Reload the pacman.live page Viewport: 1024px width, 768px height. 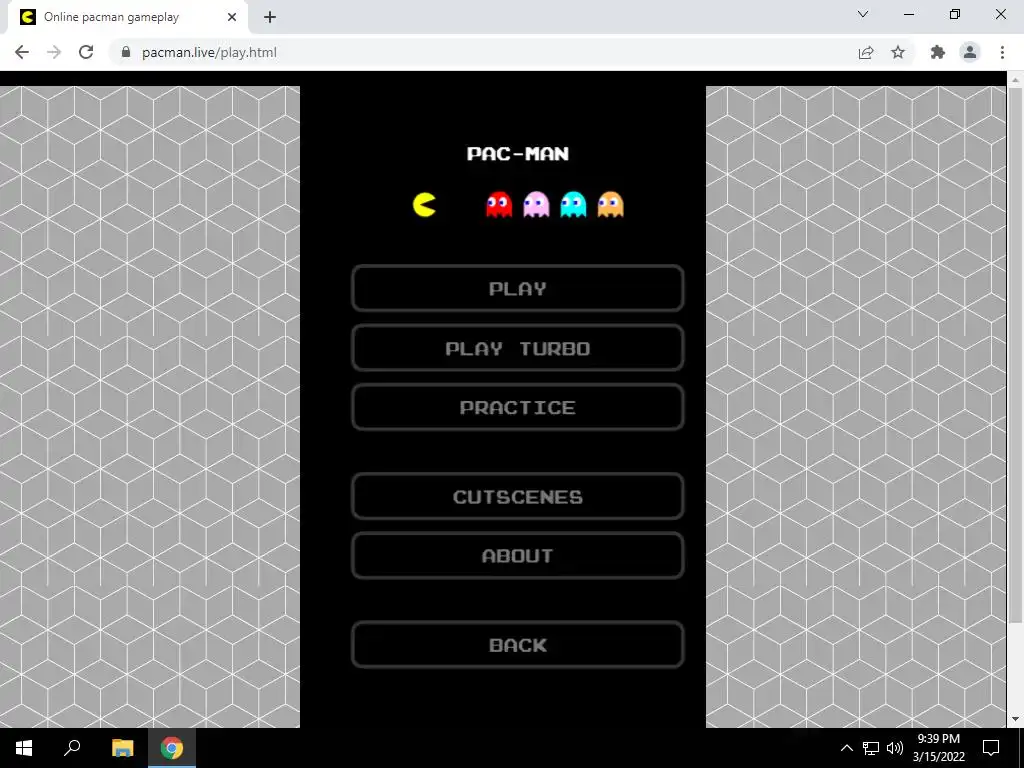point(86,52)
